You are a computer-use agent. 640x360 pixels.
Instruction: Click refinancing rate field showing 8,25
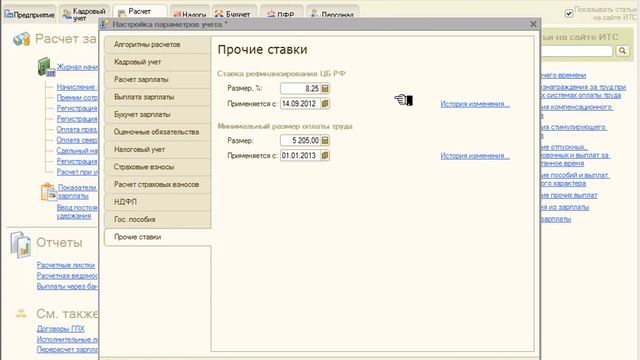(x=300, y=89)
